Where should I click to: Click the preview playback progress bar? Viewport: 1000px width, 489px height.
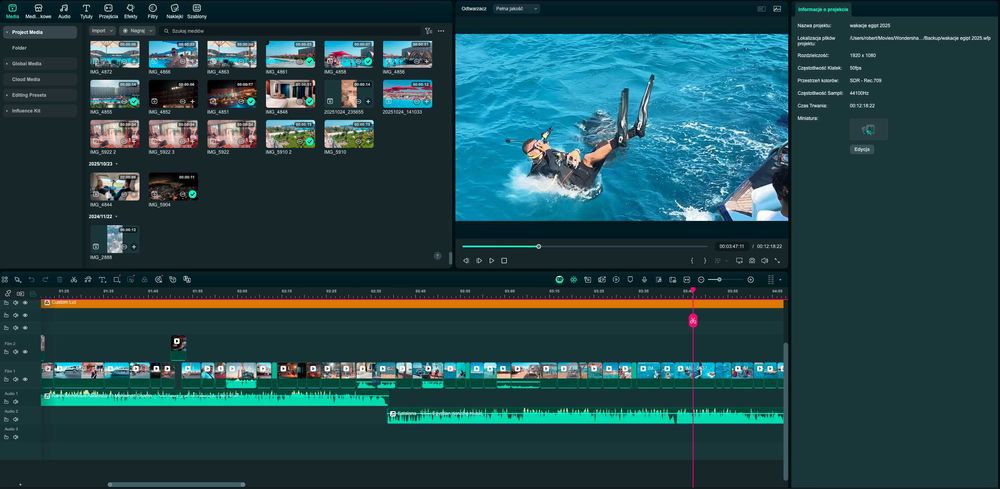(585, 246)
